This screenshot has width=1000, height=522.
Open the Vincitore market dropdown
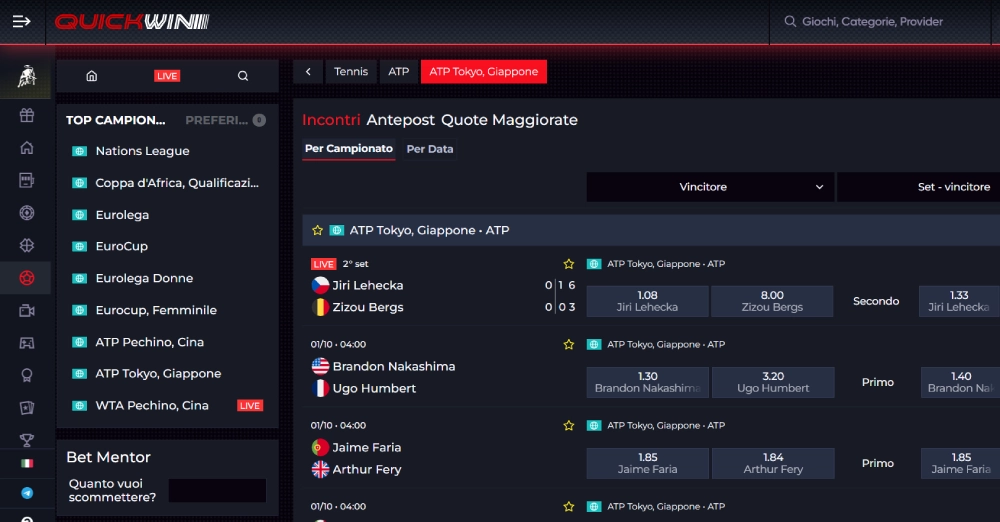pos(710,187)
